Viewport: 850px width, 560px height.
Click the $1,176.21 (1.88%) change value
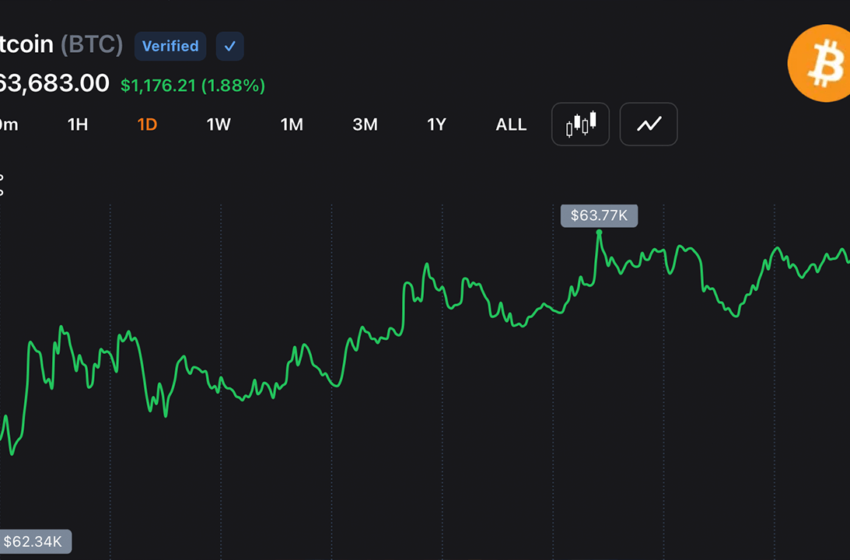192,86
